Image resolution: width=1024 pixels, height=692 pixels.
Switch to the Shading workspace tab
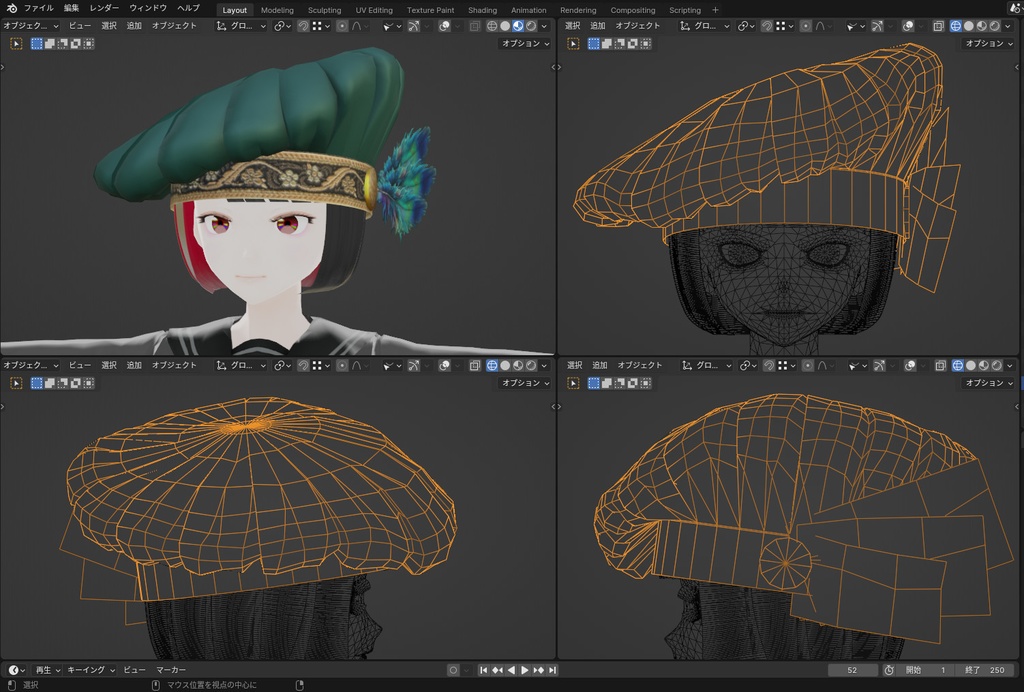[x=483, y=10]
